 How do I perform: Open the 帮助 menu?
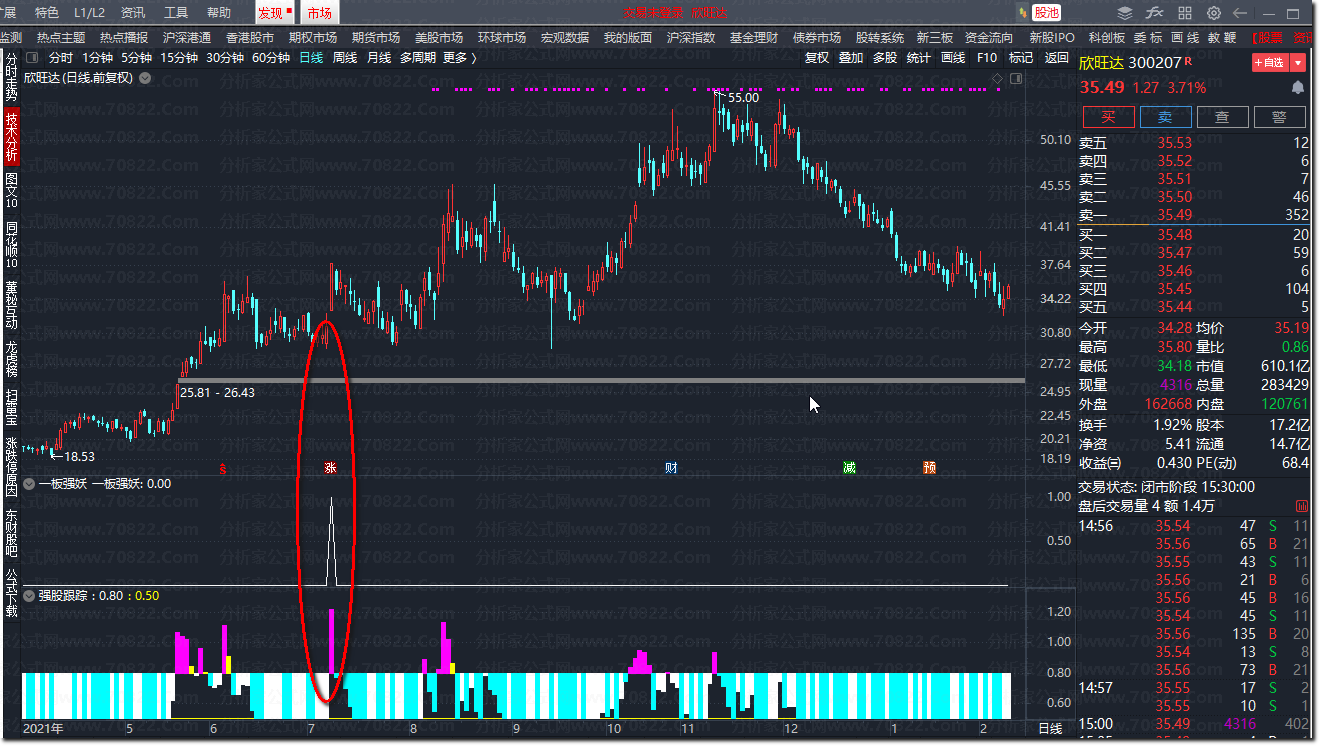tap(218, 13)
